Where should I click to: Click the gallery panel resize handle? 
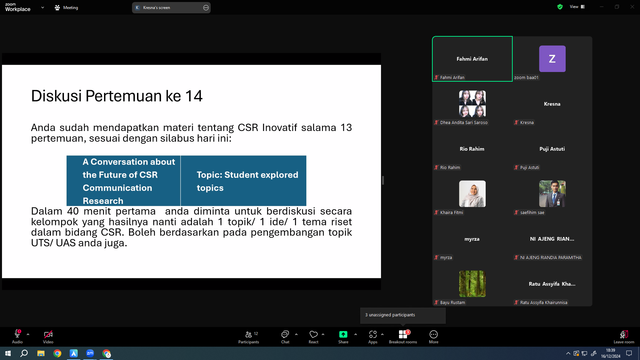click(383, 180)
